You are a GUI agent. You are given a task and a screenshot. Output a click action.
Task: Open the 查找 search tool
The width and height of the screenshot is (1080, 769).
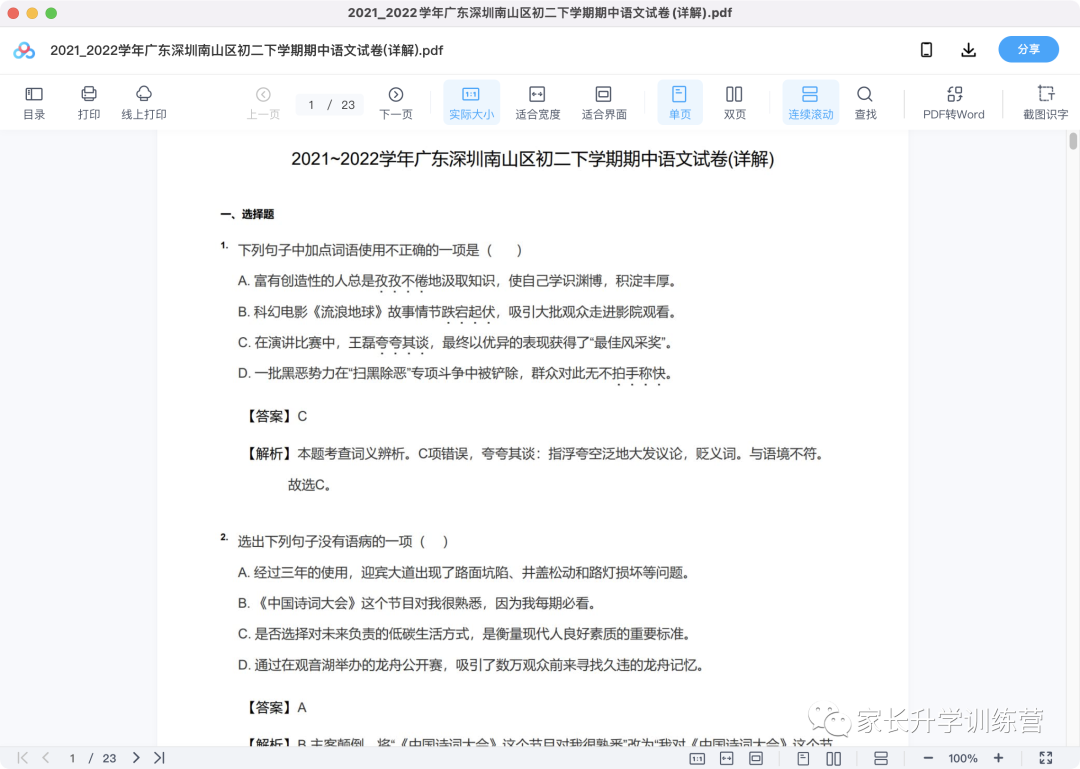tap(865, 102)
